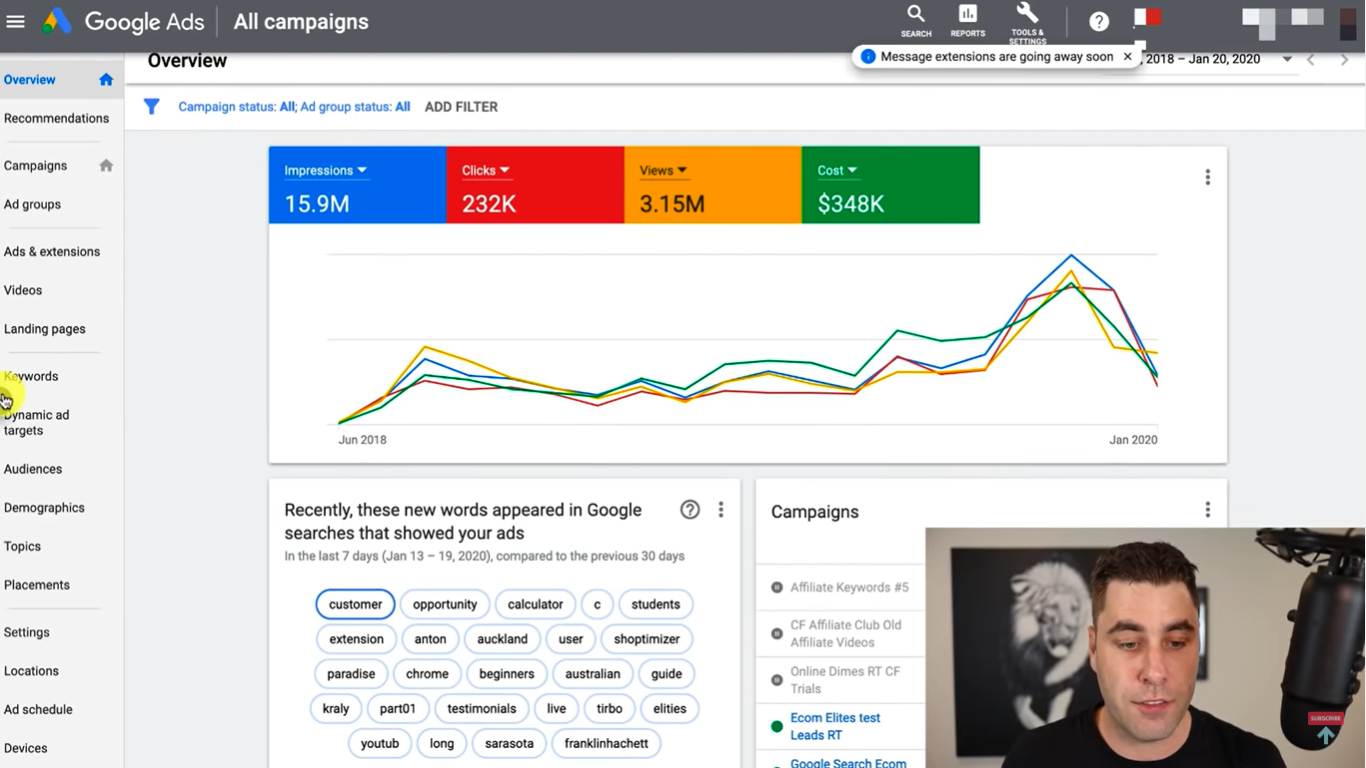Screen dimensions: 1366x768
Task: Edit the Campaign status: All filter
Action: click(237, 107)
